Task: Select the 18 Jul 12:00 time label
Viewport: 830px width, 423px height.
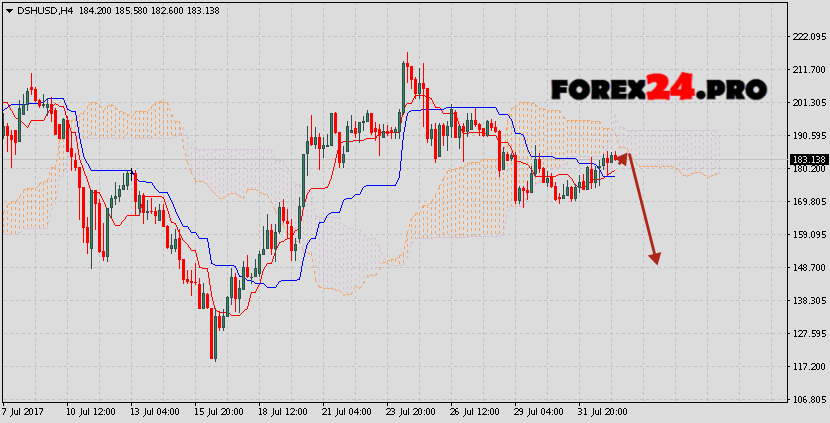Action: pos(284,411)
